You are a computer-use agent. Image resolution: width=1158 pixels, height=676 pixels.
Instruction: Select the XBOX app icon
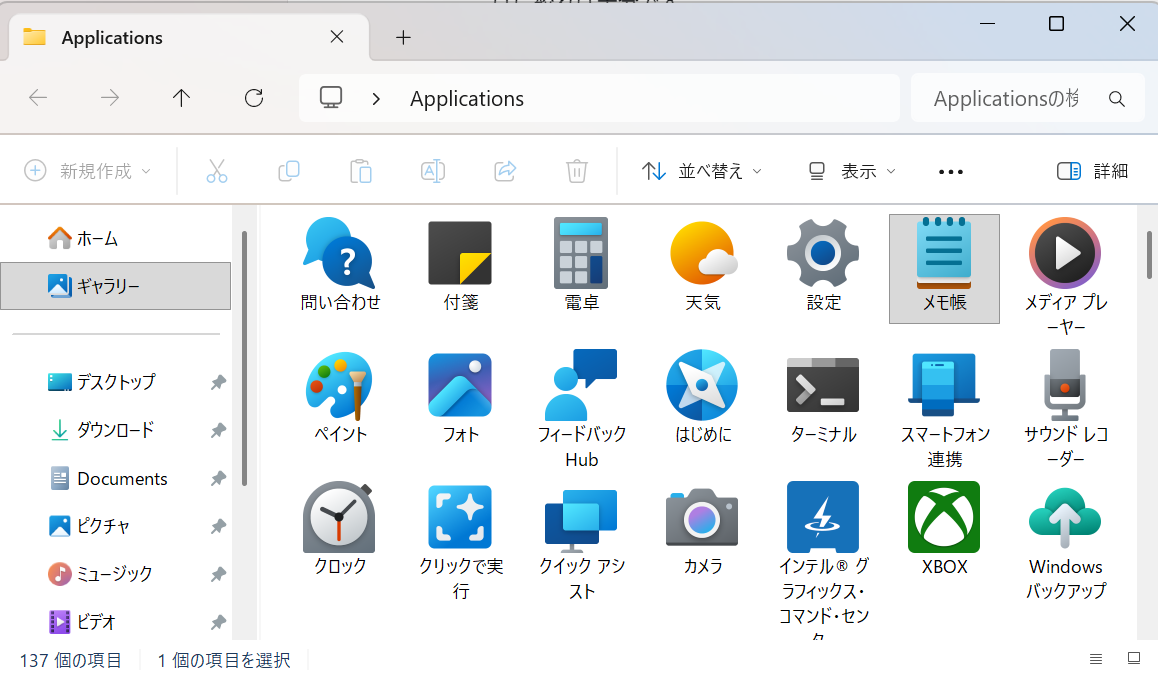(x=944, y=517)
